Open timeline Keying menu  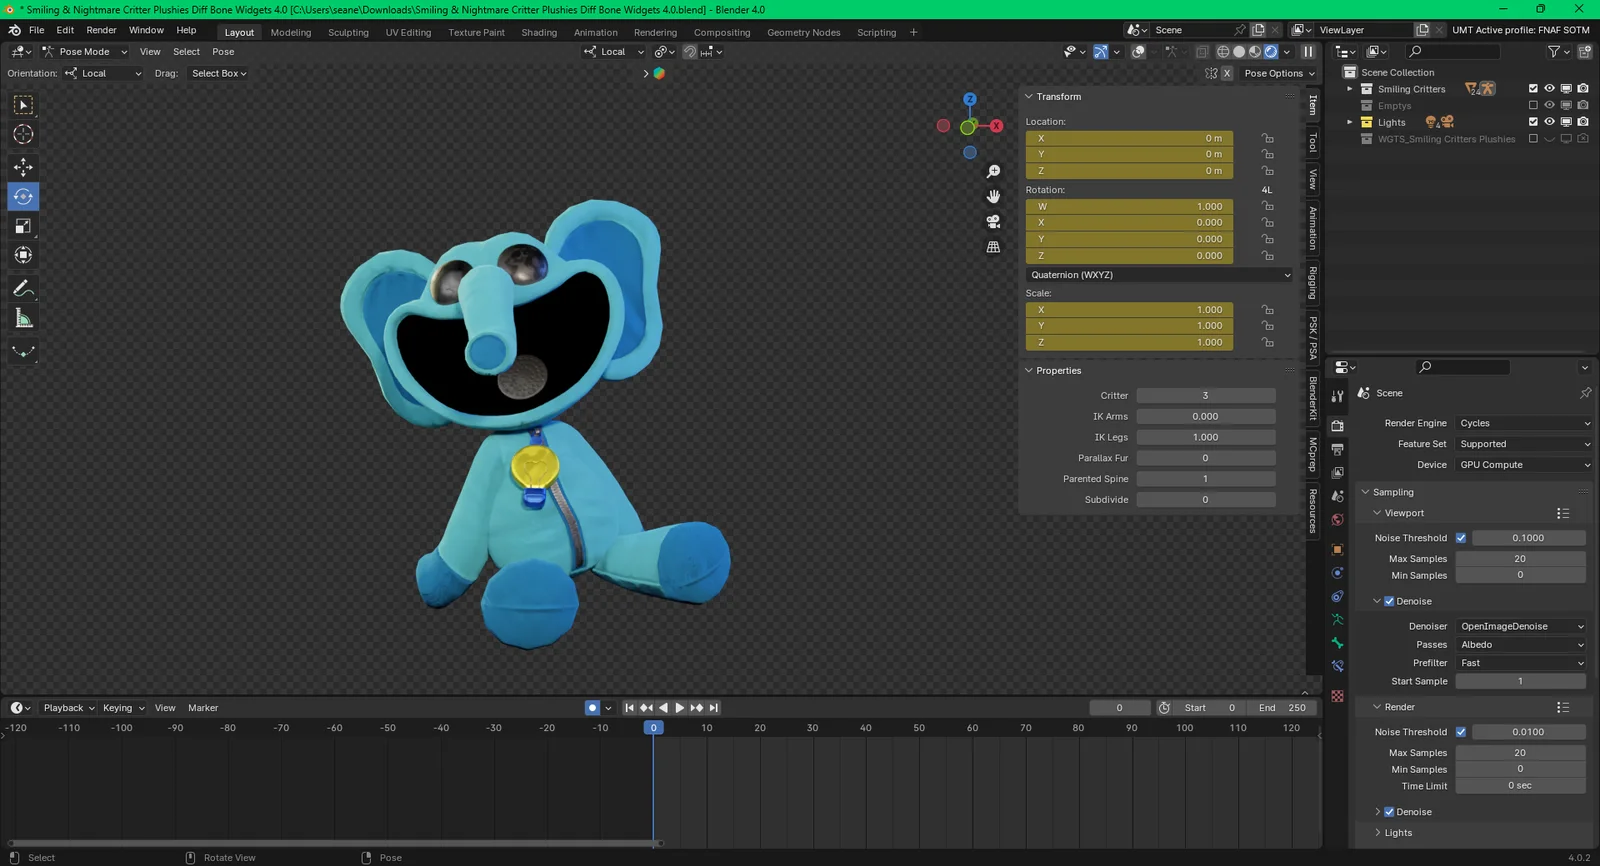click(x=123, y=708)
